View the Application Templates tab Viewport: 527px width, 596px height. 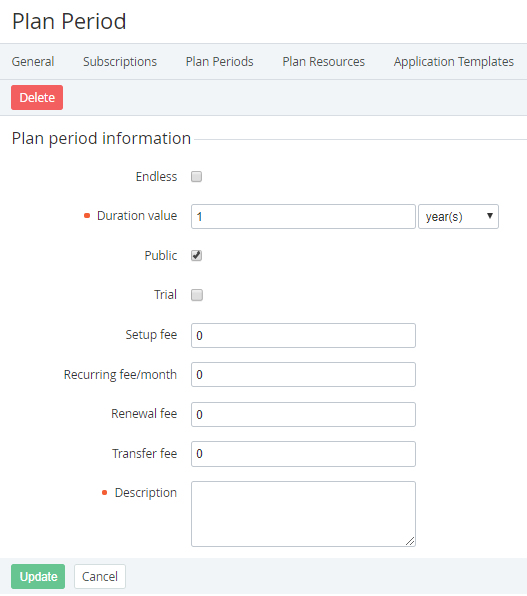(454, 62)
